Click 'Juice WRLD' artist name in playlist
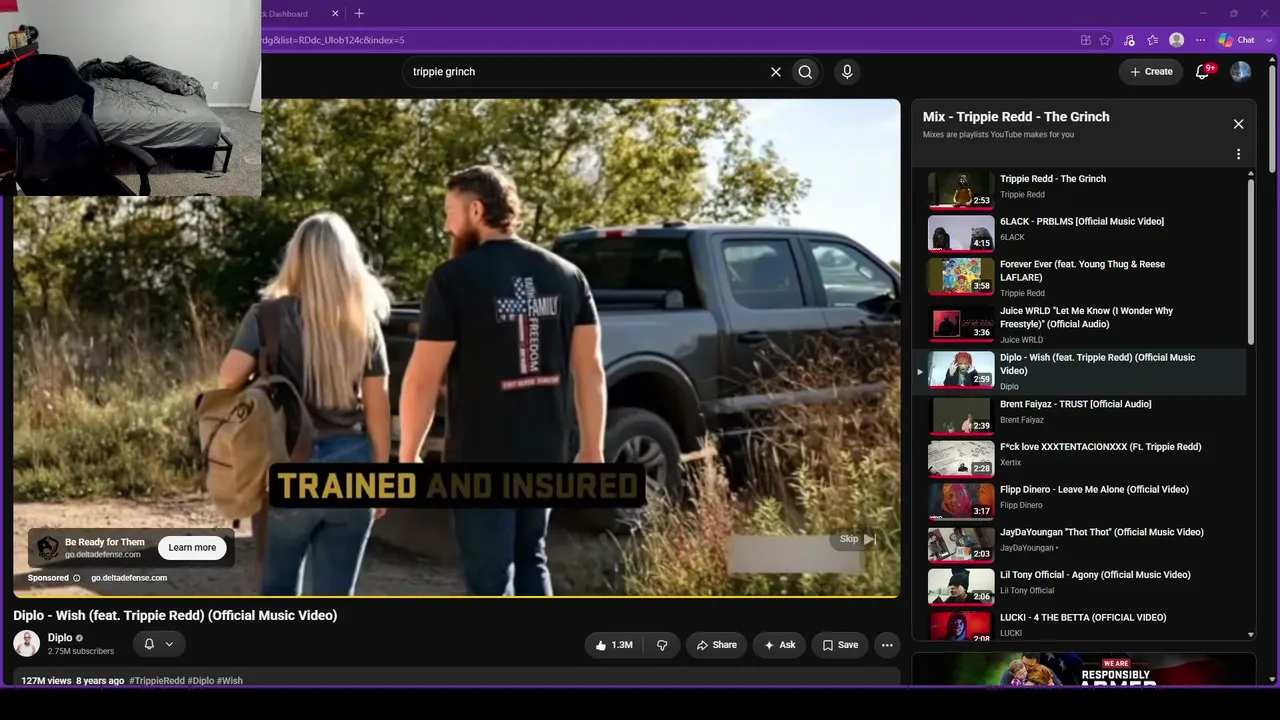 point(1025,340)
